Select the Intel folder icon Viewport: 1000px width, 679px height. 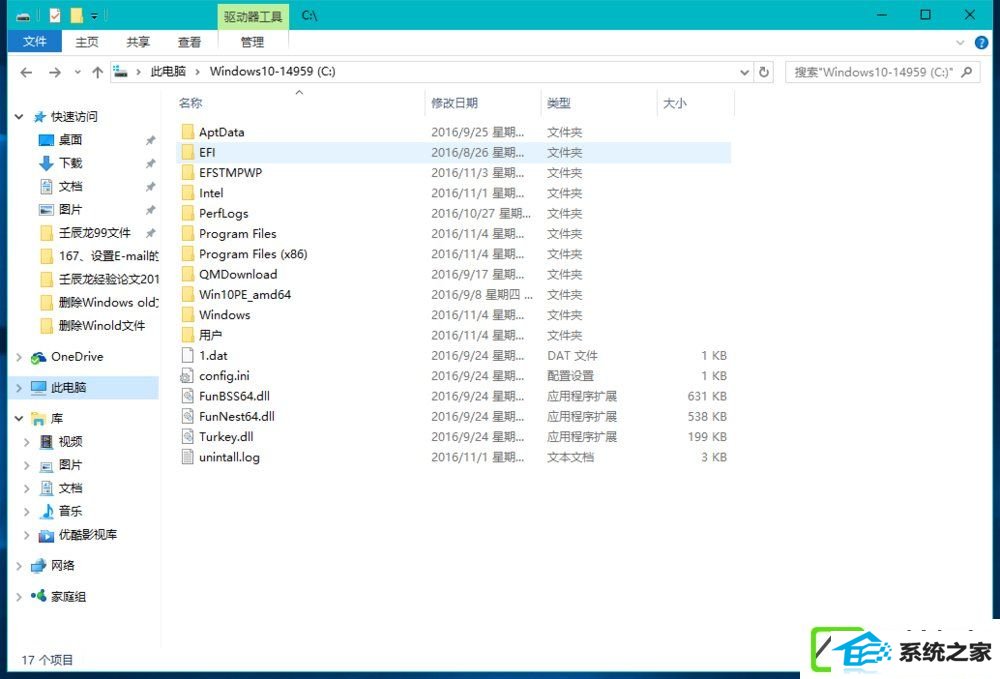[x=188, y=193]
